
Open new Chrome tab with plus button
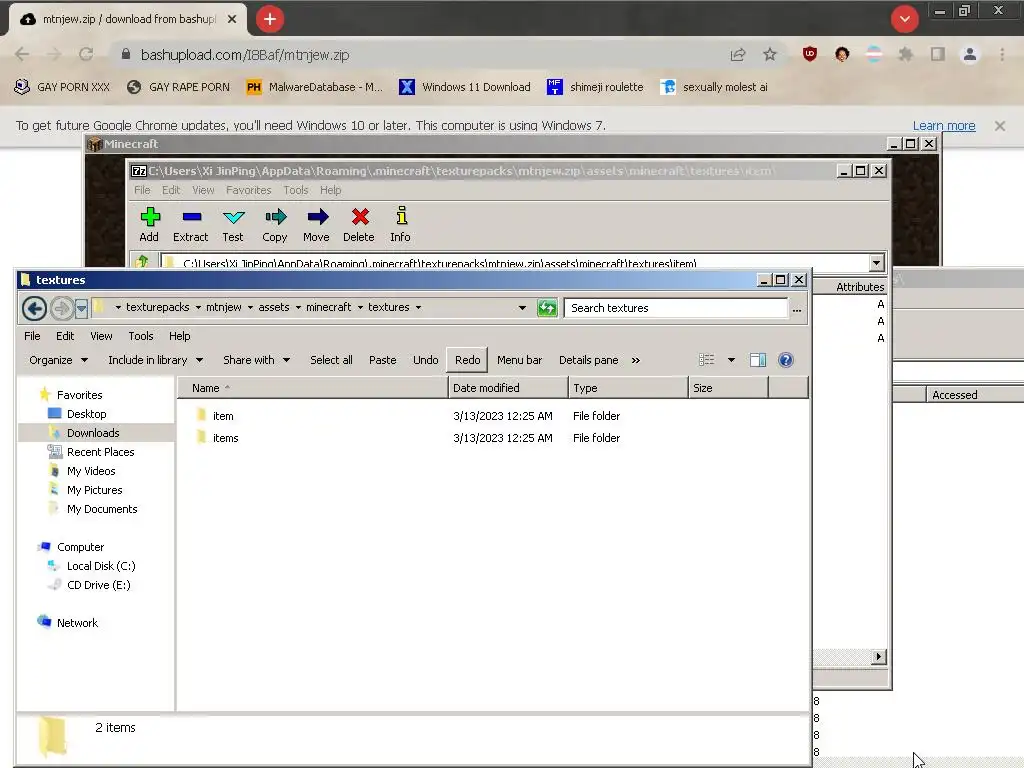pos(270,19)
